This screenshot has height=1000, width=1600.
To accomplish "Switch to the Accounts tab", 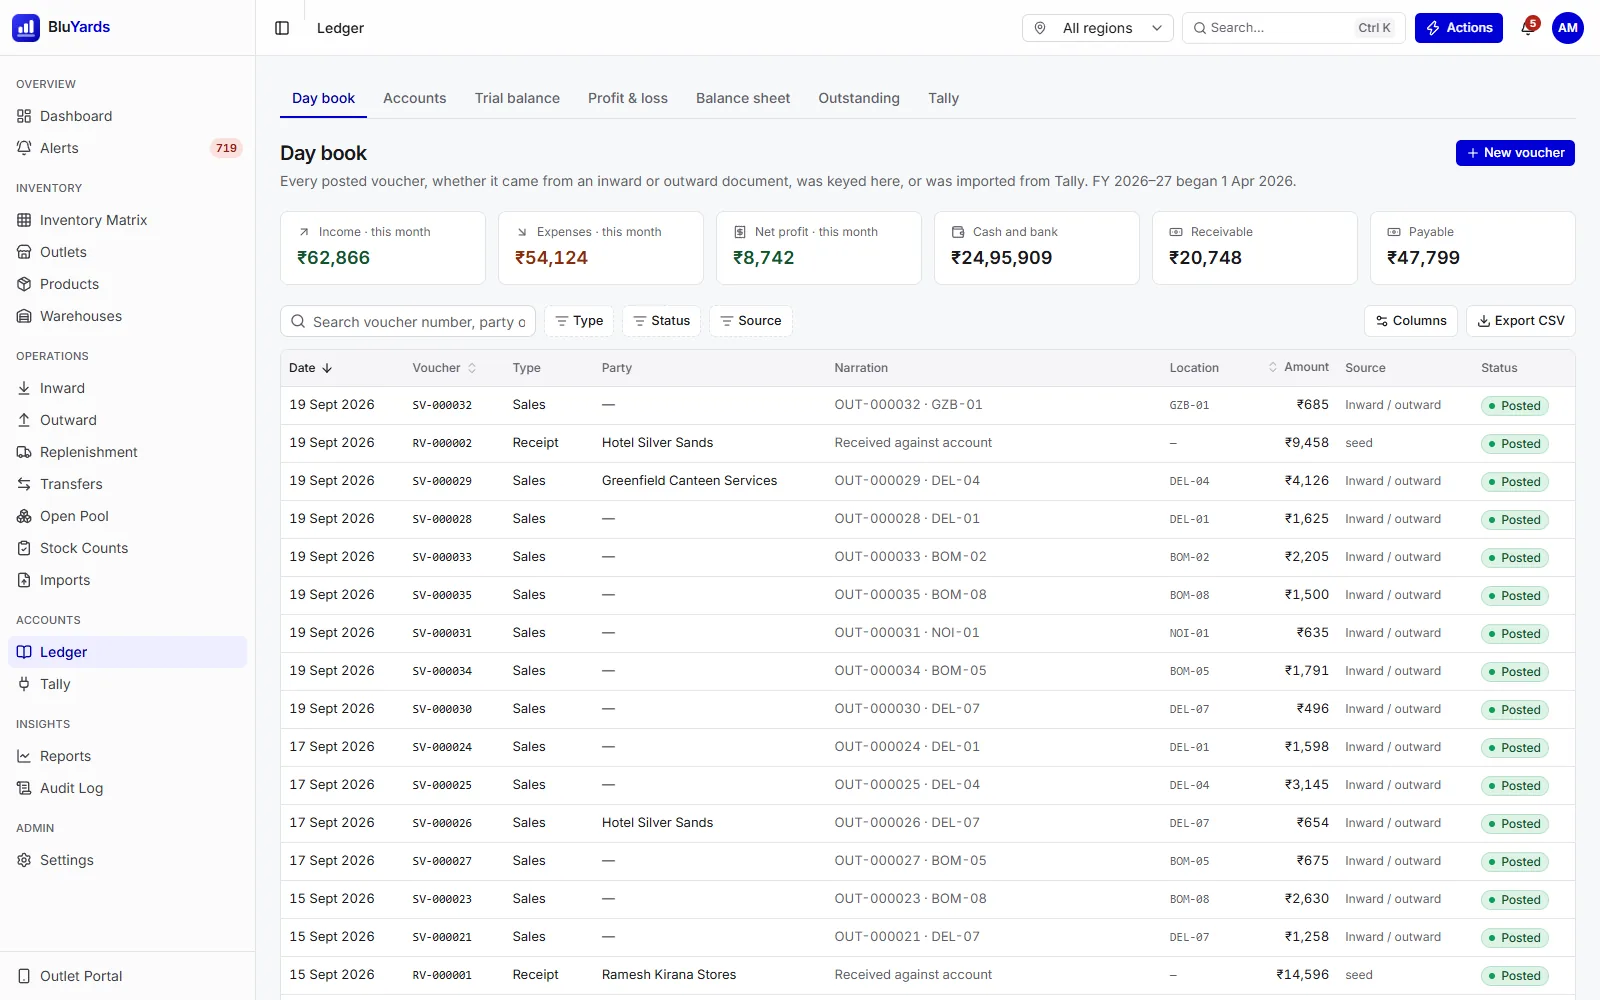I will (415, 98).
